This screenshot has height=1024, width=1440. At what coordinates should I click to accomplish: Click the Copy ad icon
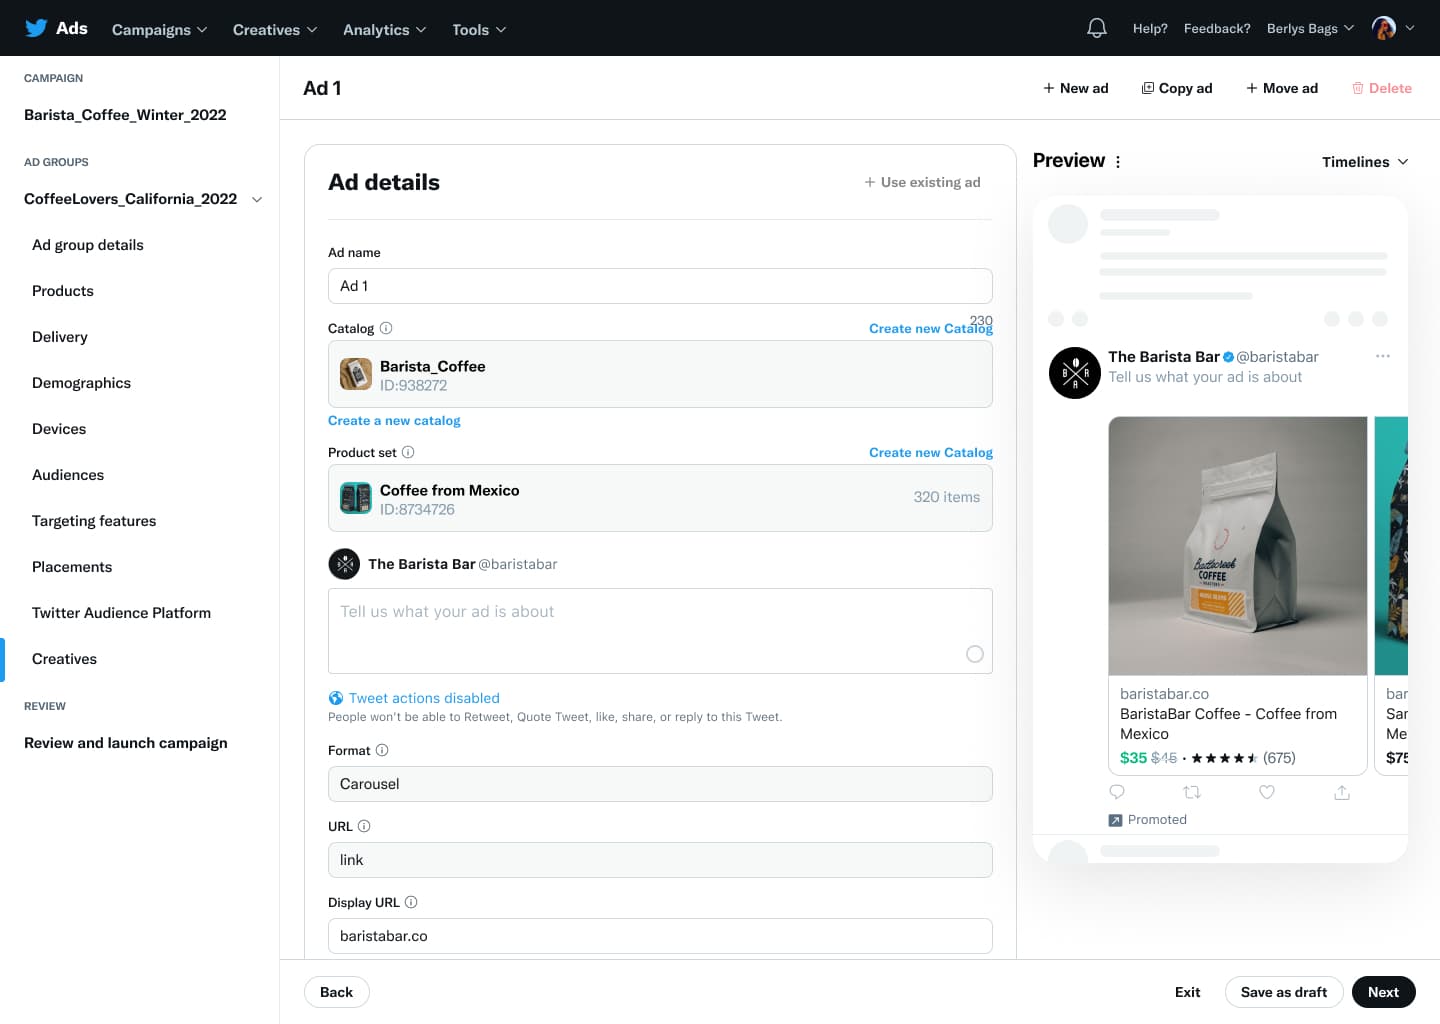click(1146, 88)
